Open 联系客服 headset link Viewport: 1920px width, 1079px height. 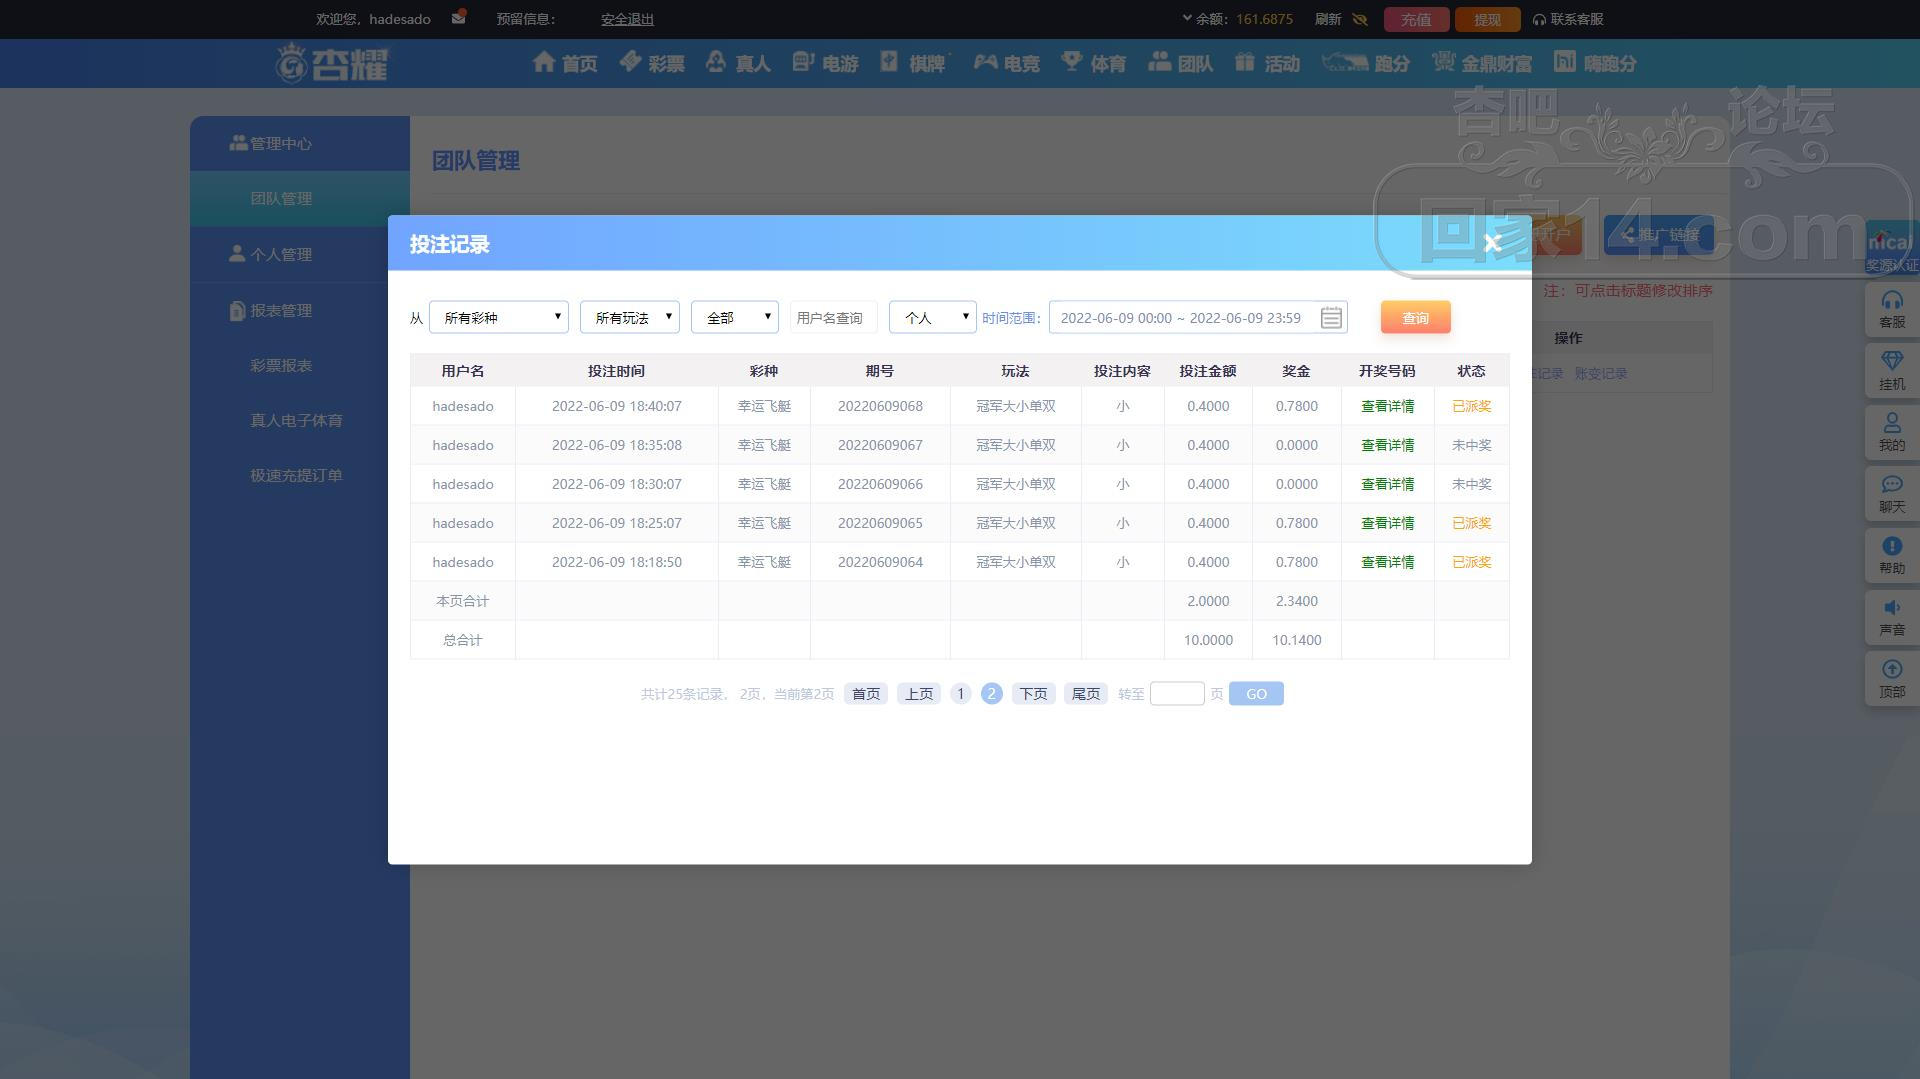click(1568, 19)
